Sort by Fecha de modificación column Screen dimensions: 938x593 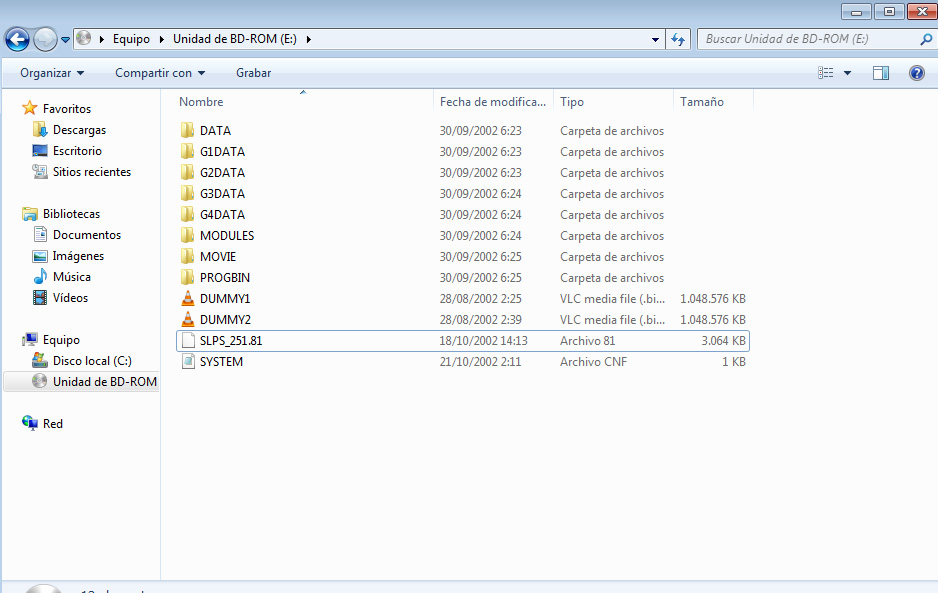click(494, 102)
